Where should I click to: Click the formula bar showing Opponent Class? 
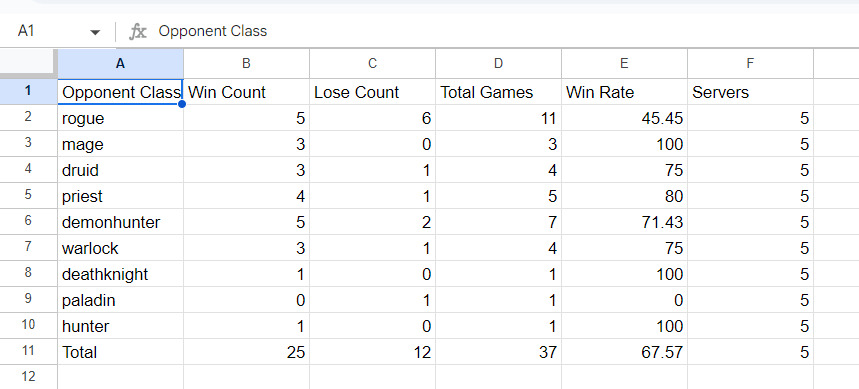coord(504,31)
